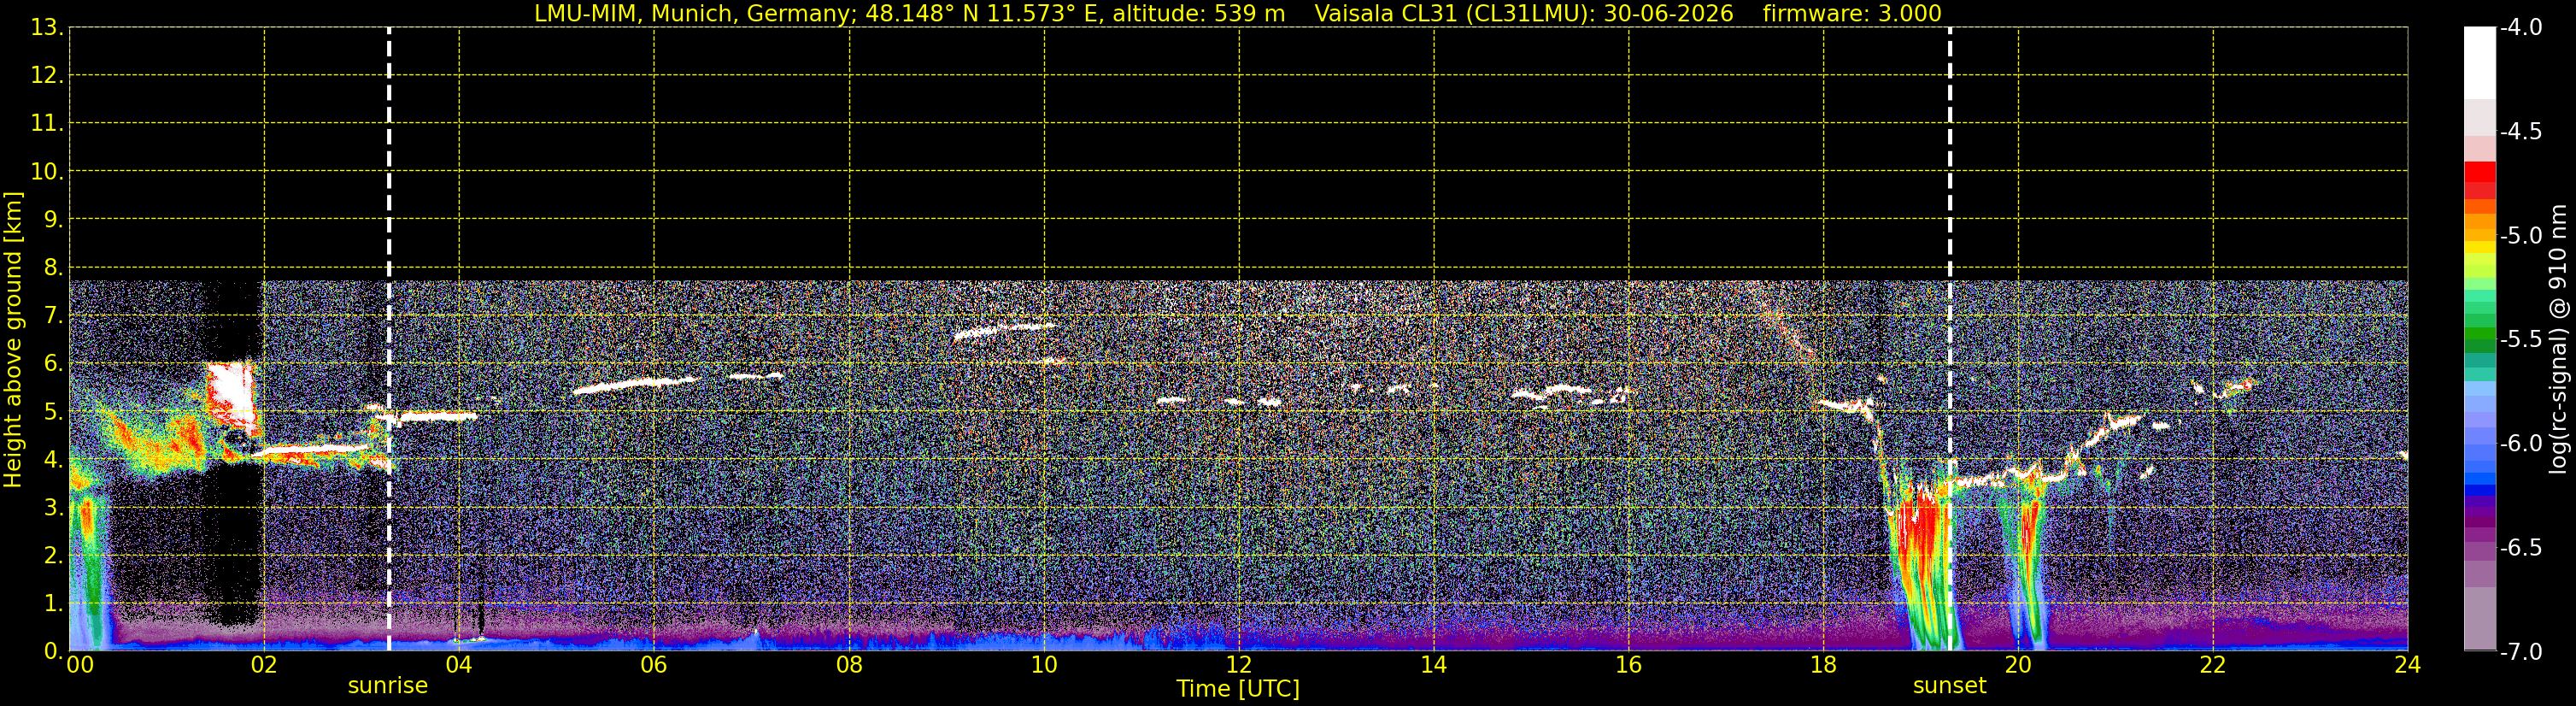Click the 13 km height tick label
The height and width of the screenshot is (706, 2576).
pyautogui.click(x=45, y=28)
